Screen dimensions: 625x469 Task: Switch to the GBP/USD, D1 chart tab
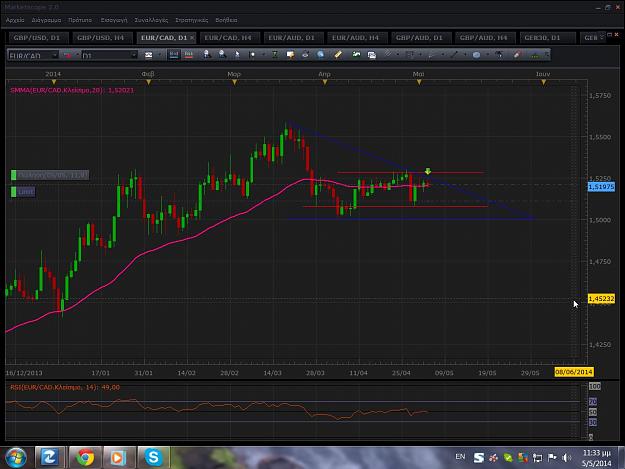coord(37,37)
